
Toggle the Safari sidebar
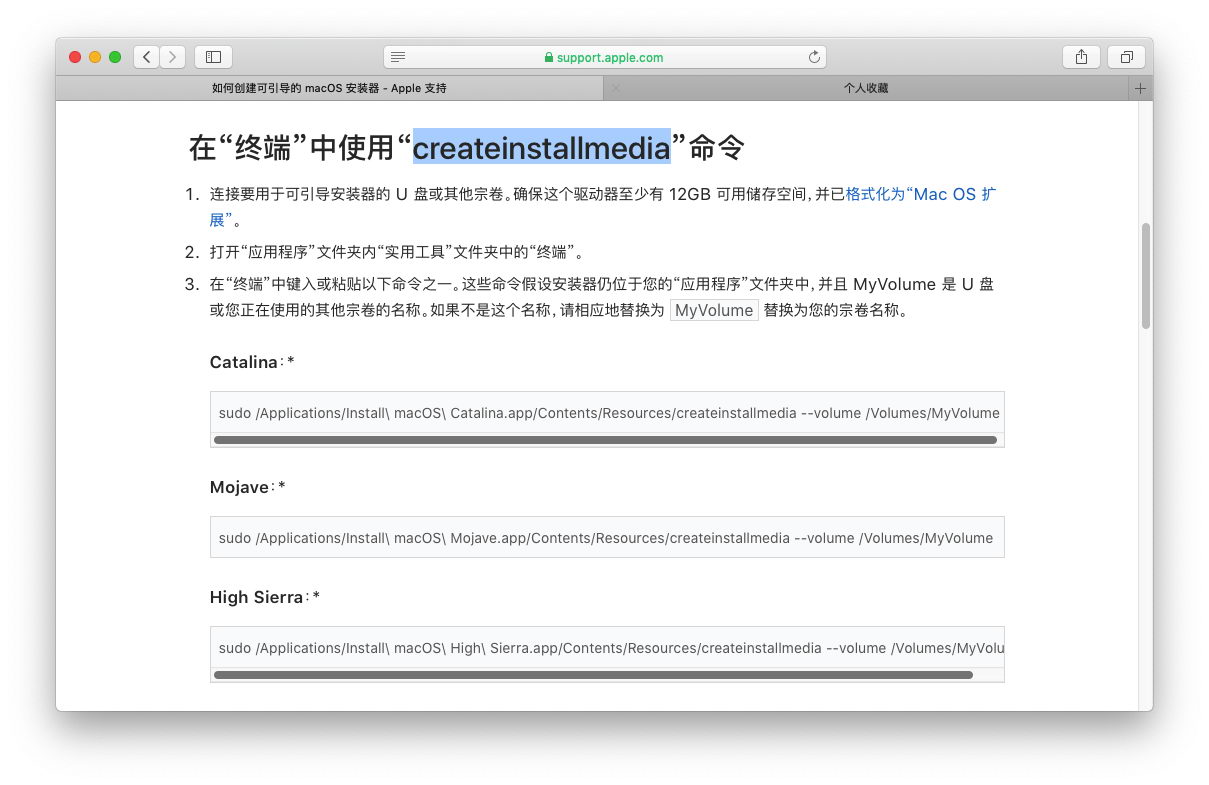(213, 56)
